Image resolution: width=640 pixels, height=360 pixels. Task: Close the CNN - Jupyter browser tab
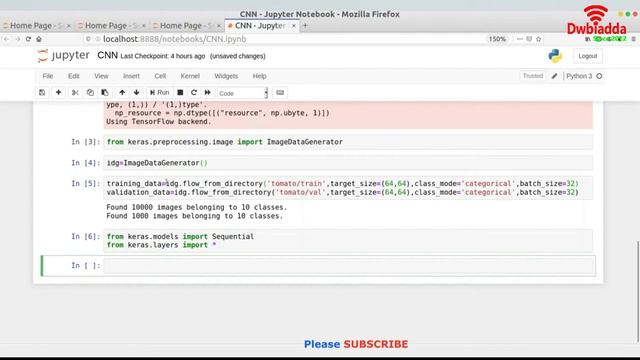point(293,25)
